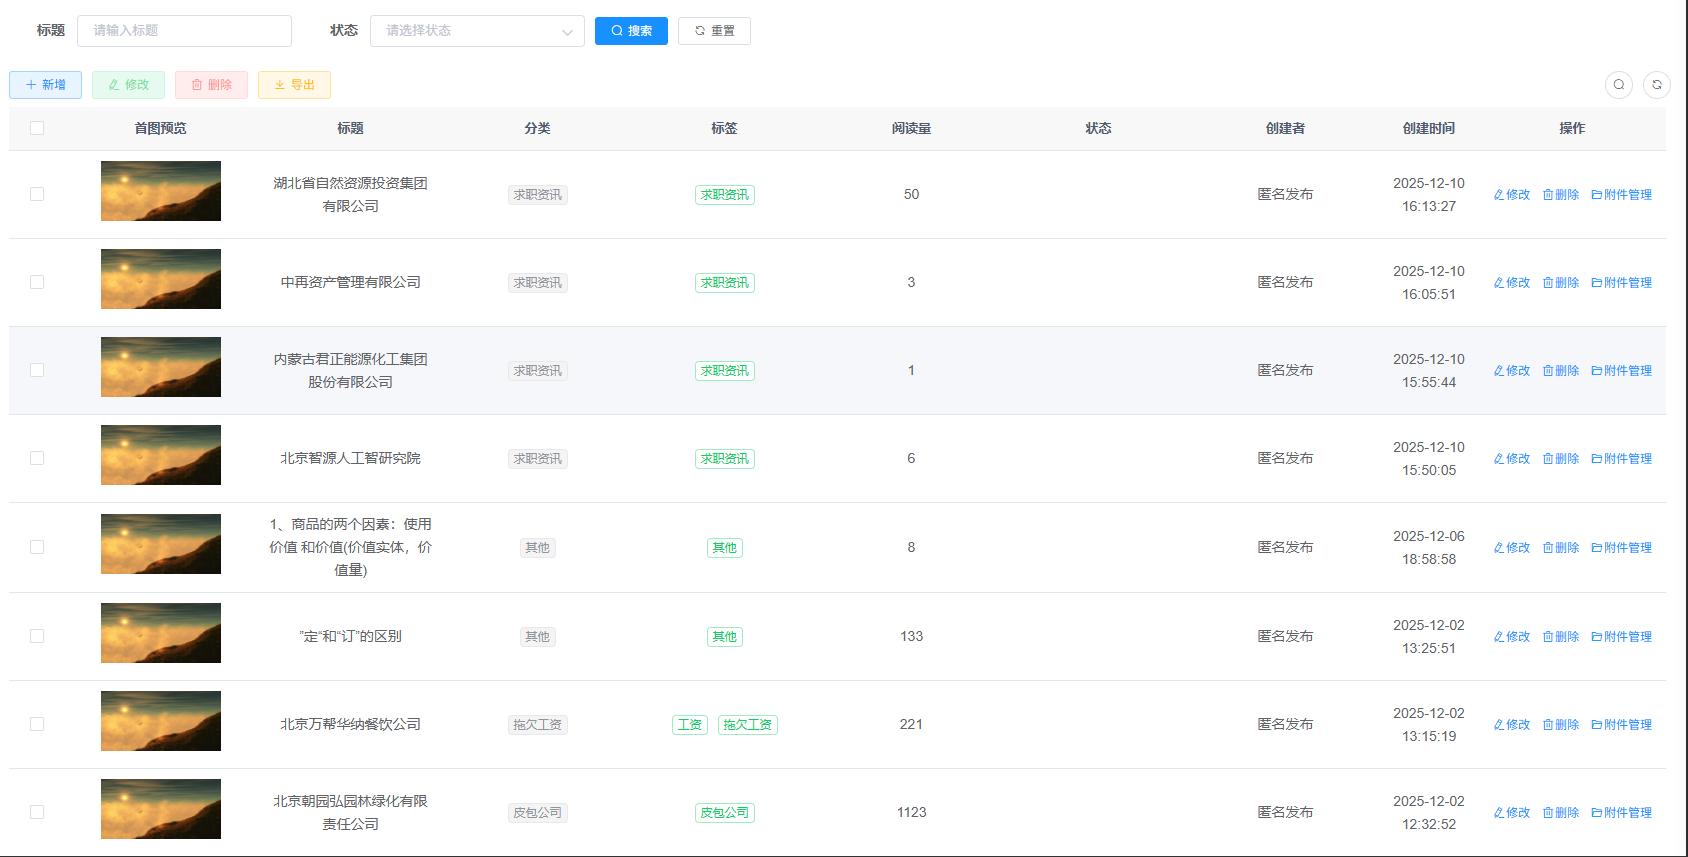
Task: Delete the 北京万帮华纳餐饮公司 row
Action: click(x=1561, y=725)
